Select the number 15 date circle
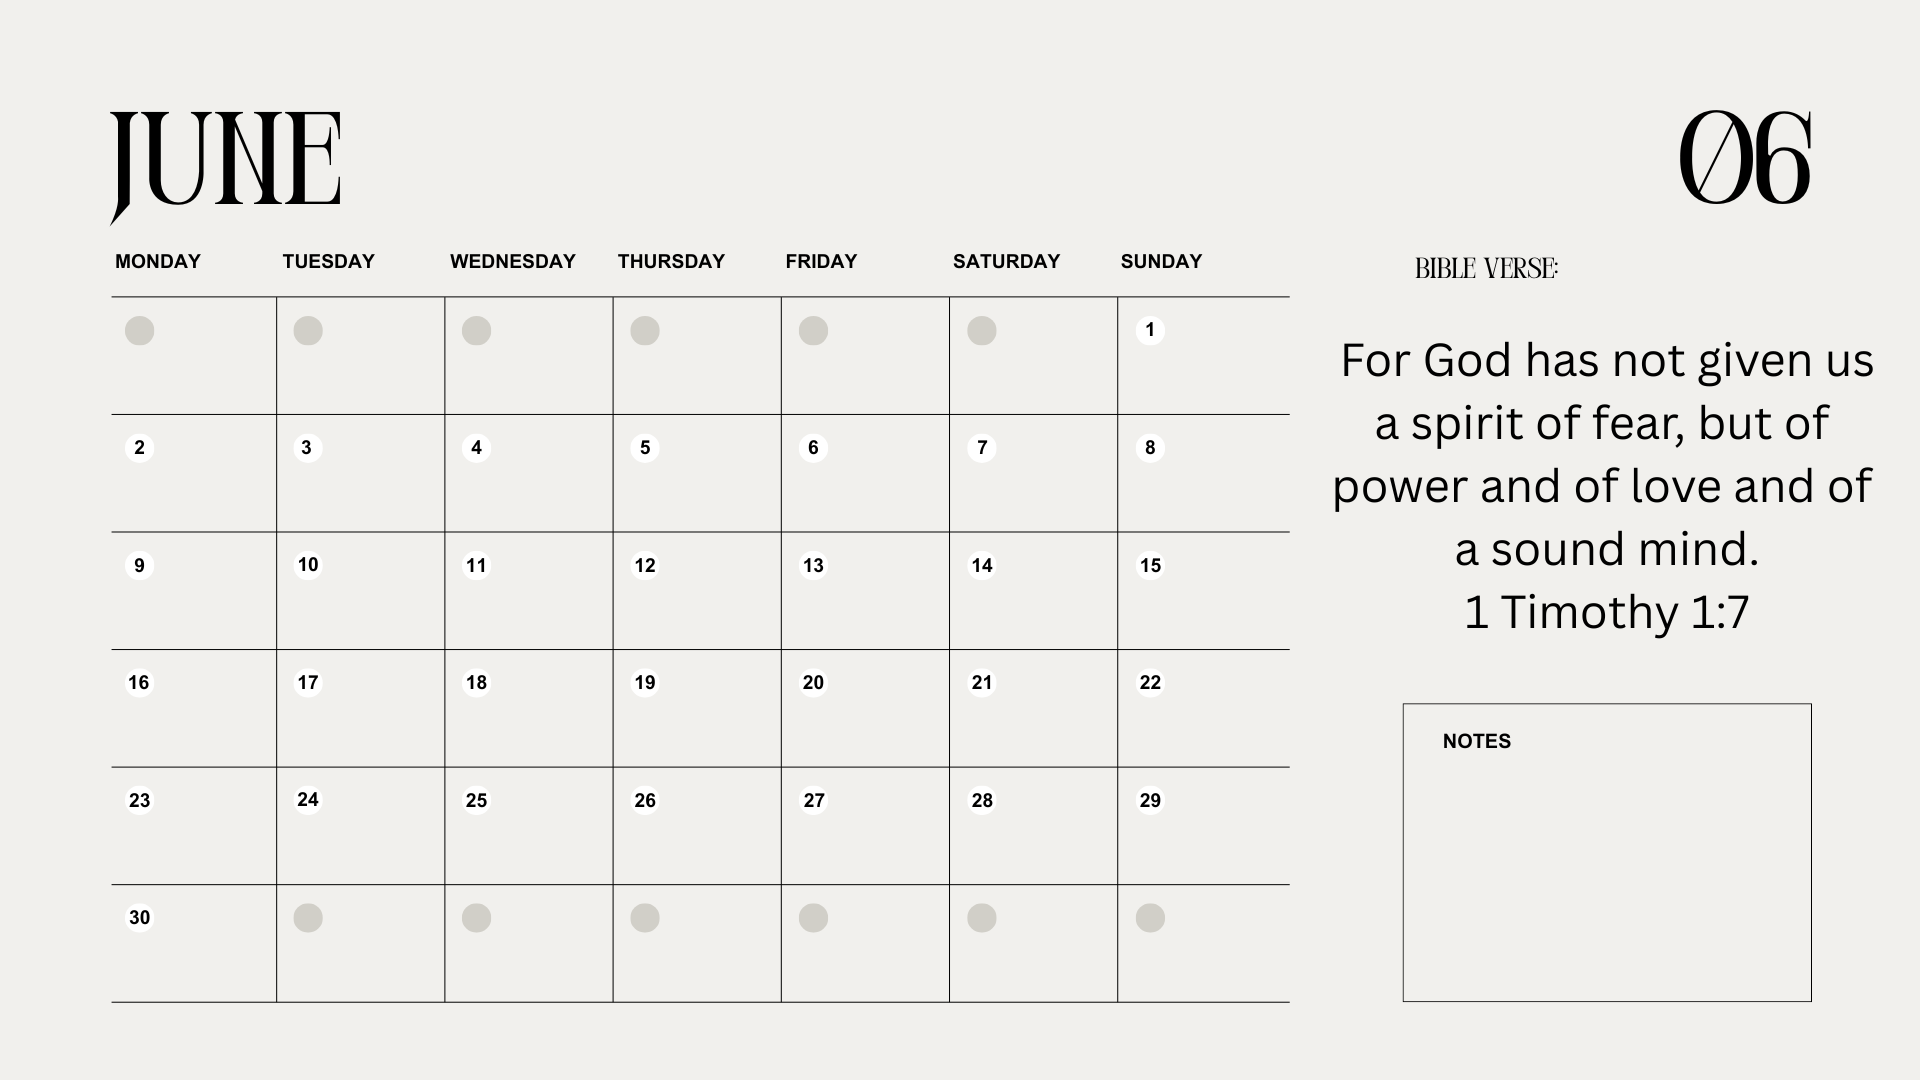 1150,565
